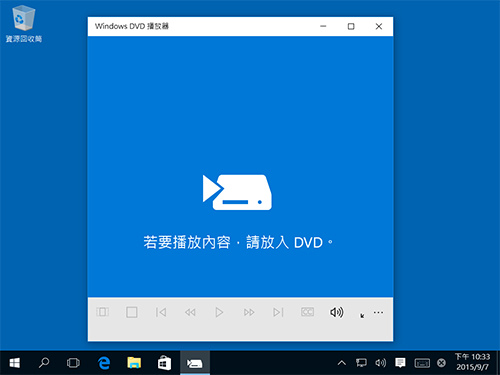500x375 pixels.
Task: Click the '若要播放內容，請放入 DVD' message
Action: pyautogui.click(x=238, y=242)
